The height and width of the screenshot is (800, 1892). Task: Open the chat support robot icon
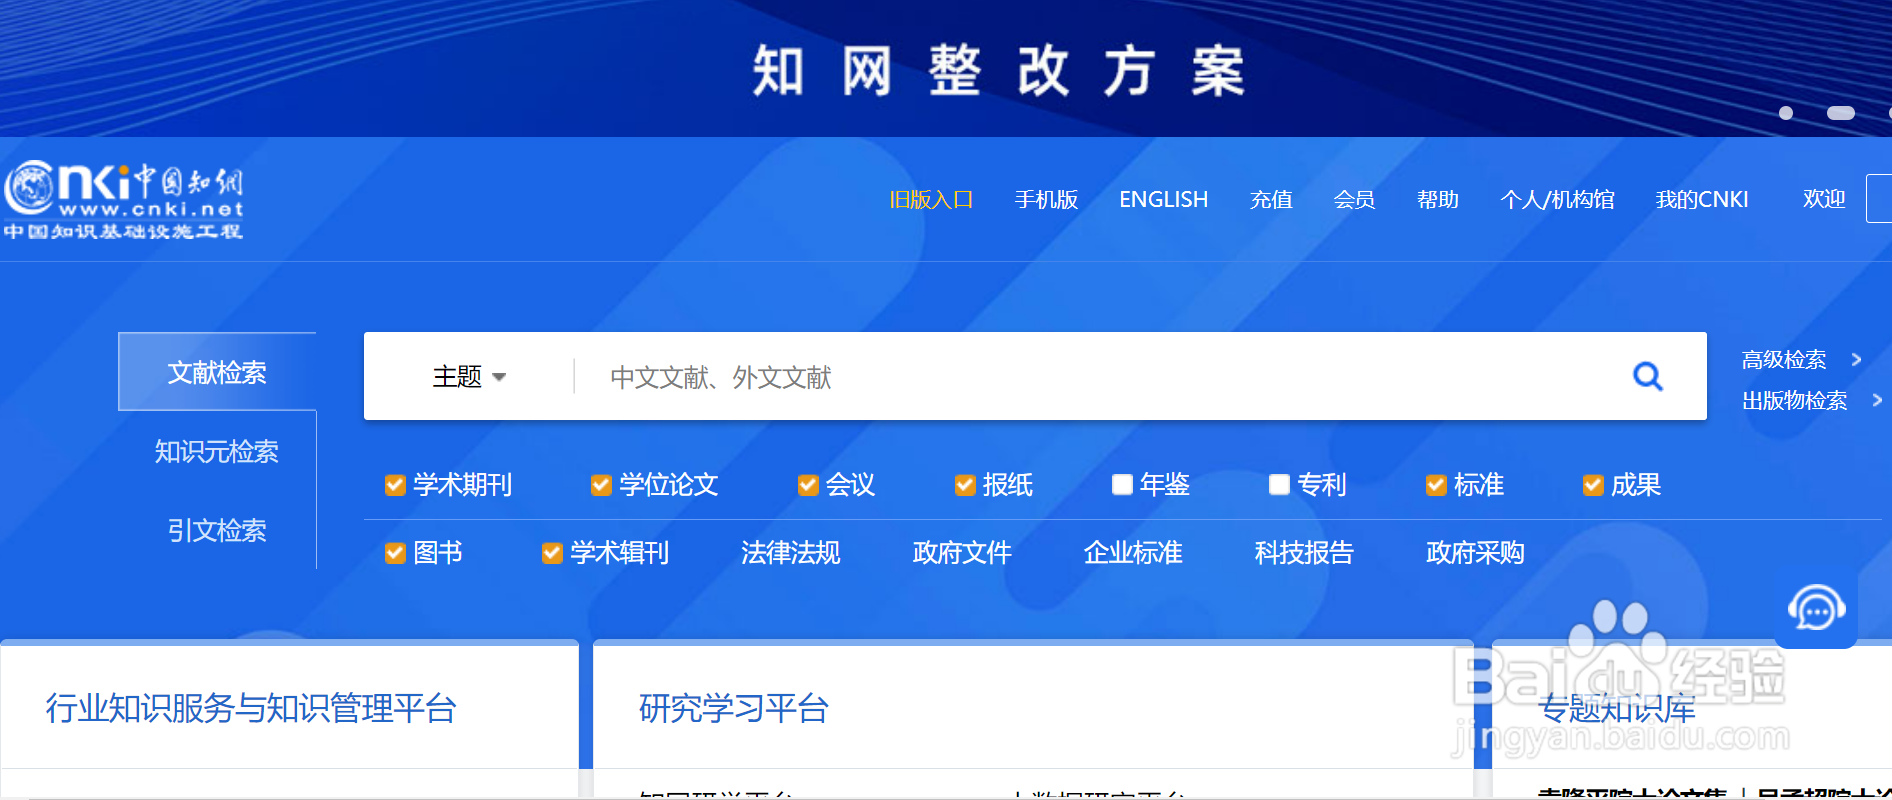1816,608
